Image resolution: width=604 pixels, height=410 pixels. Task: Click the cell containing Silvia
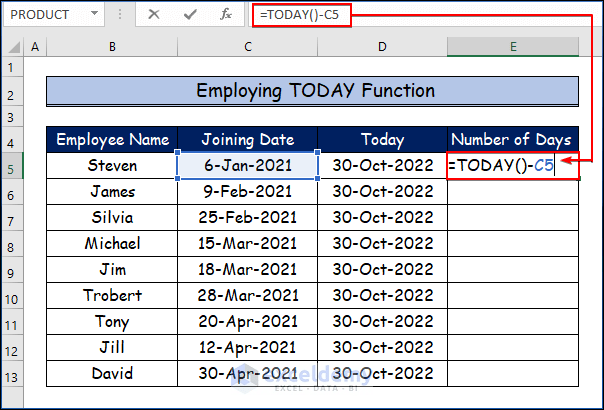(x=112, y=218)
